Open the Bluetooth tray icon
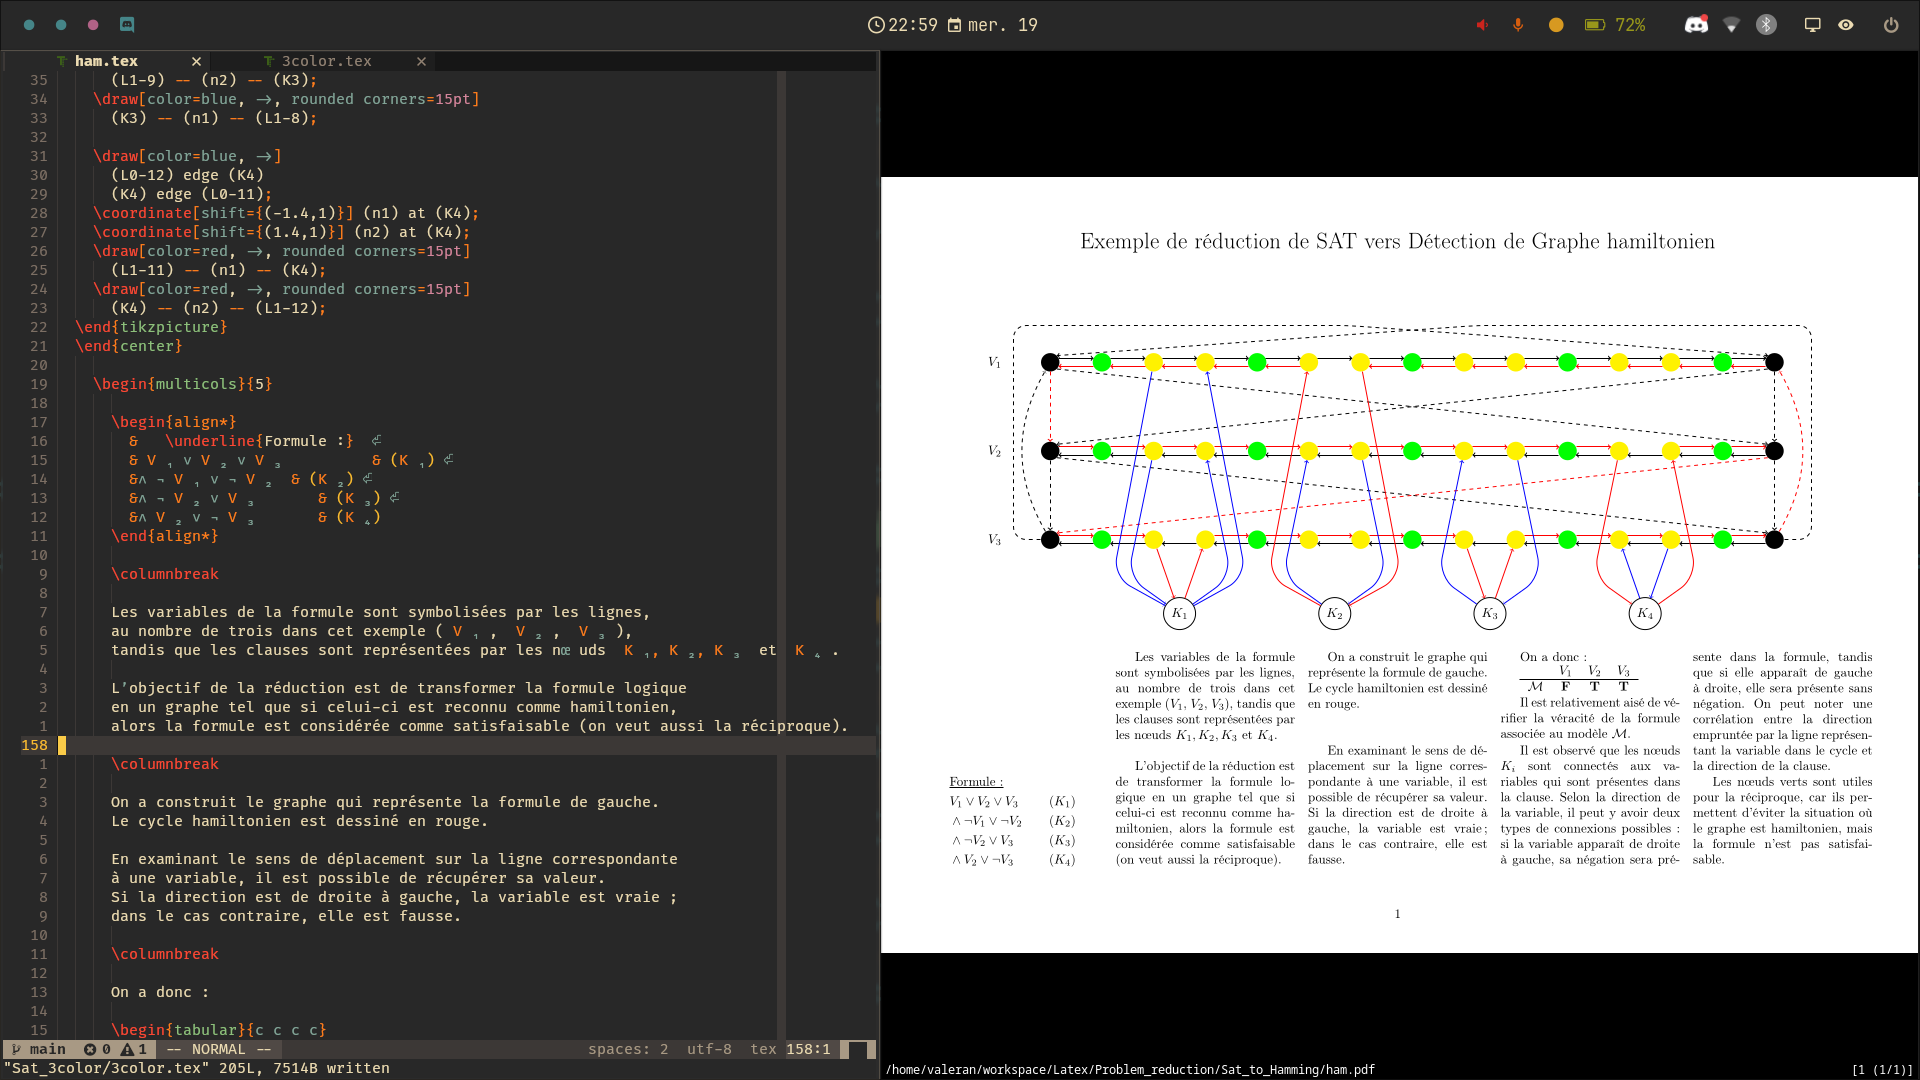This screenshot has height=1080, width=1920. click(x=1766, y=25)
